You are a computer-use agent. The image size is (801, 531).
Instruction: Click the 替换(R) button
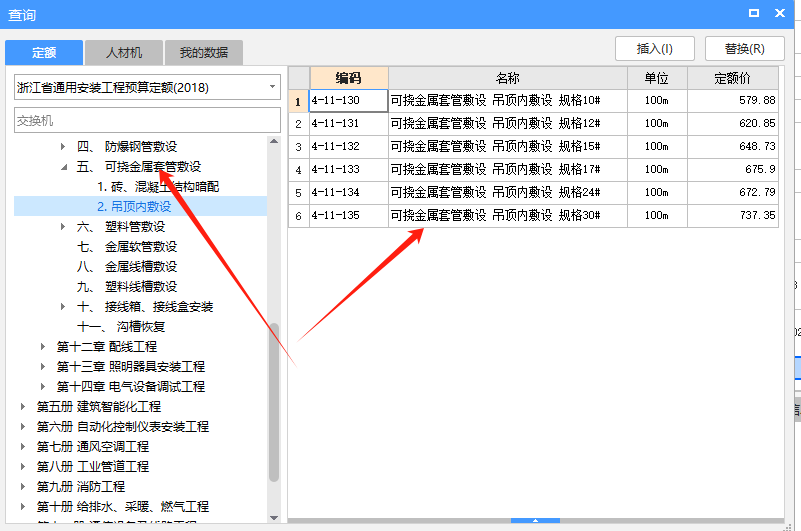coord(744,49)
